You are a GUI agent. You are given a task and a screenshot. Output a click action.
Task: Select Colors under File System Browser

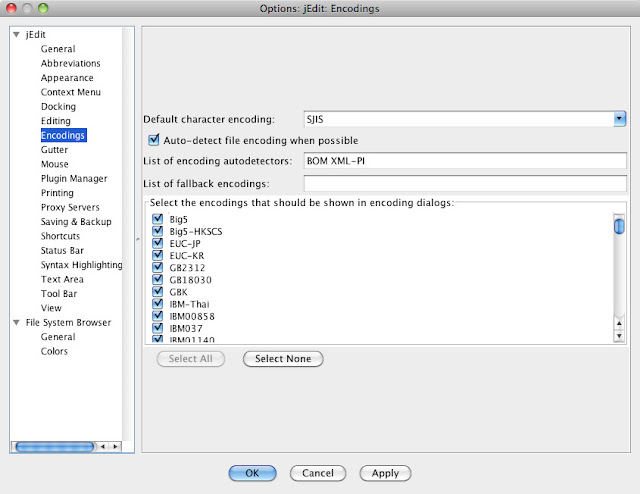point(54,351)
